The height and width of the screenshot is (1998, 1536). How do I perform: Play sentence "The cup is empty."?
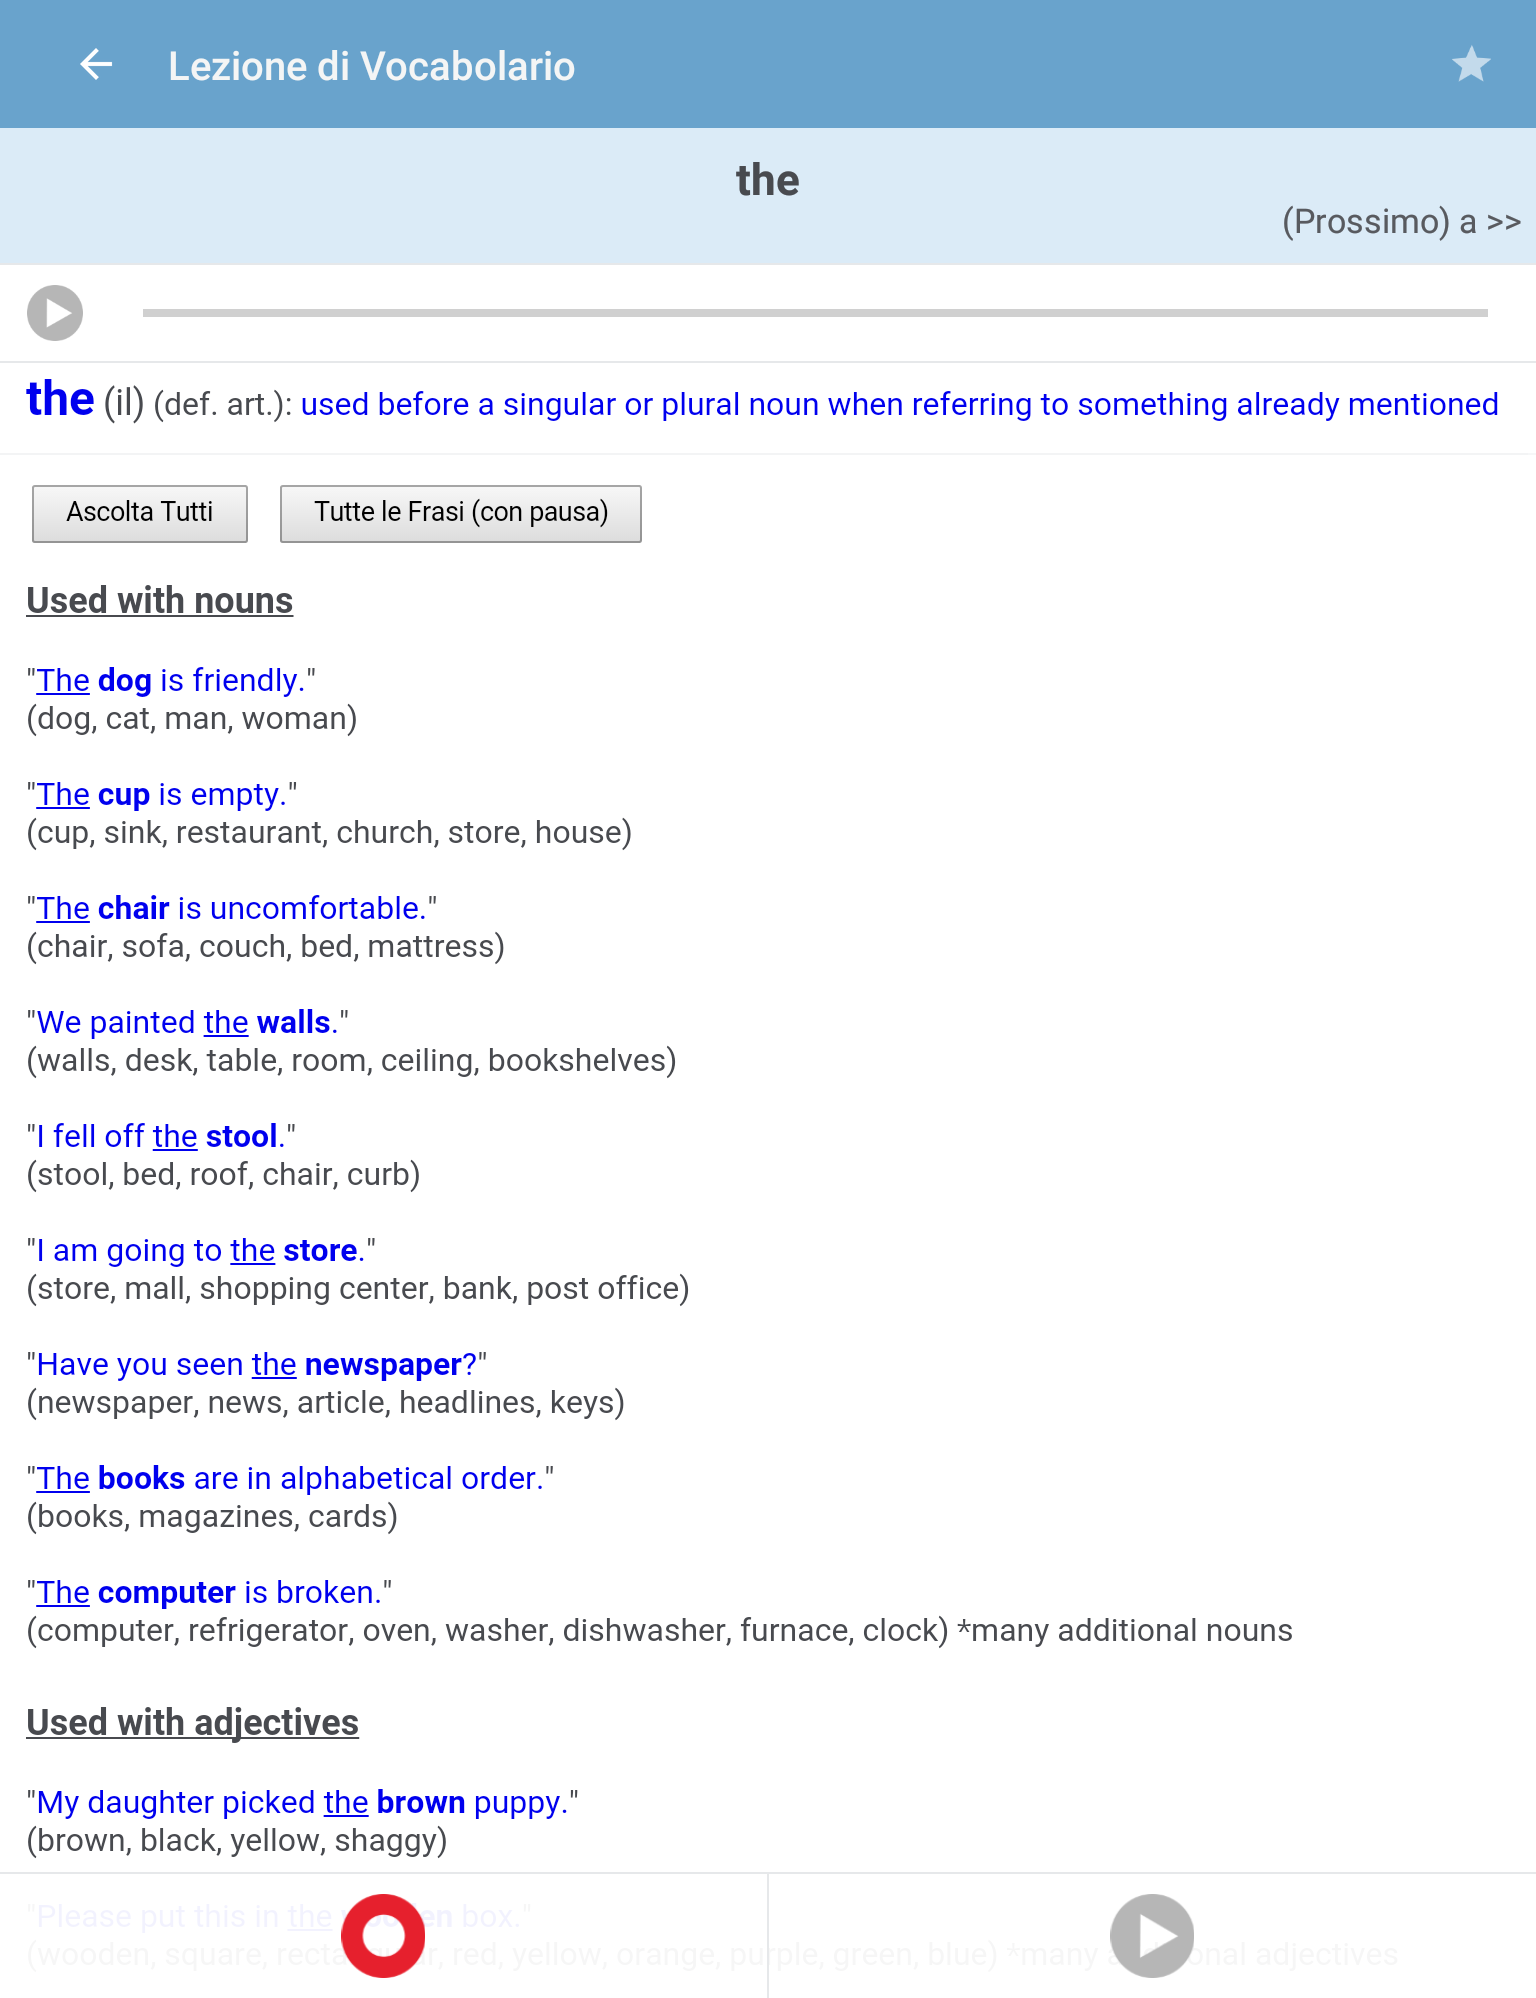pos(162,794)
